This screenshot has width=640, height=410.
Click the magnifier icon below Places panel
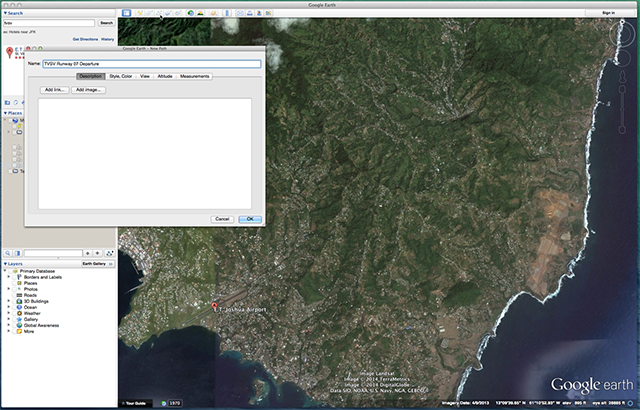(8, 253)
